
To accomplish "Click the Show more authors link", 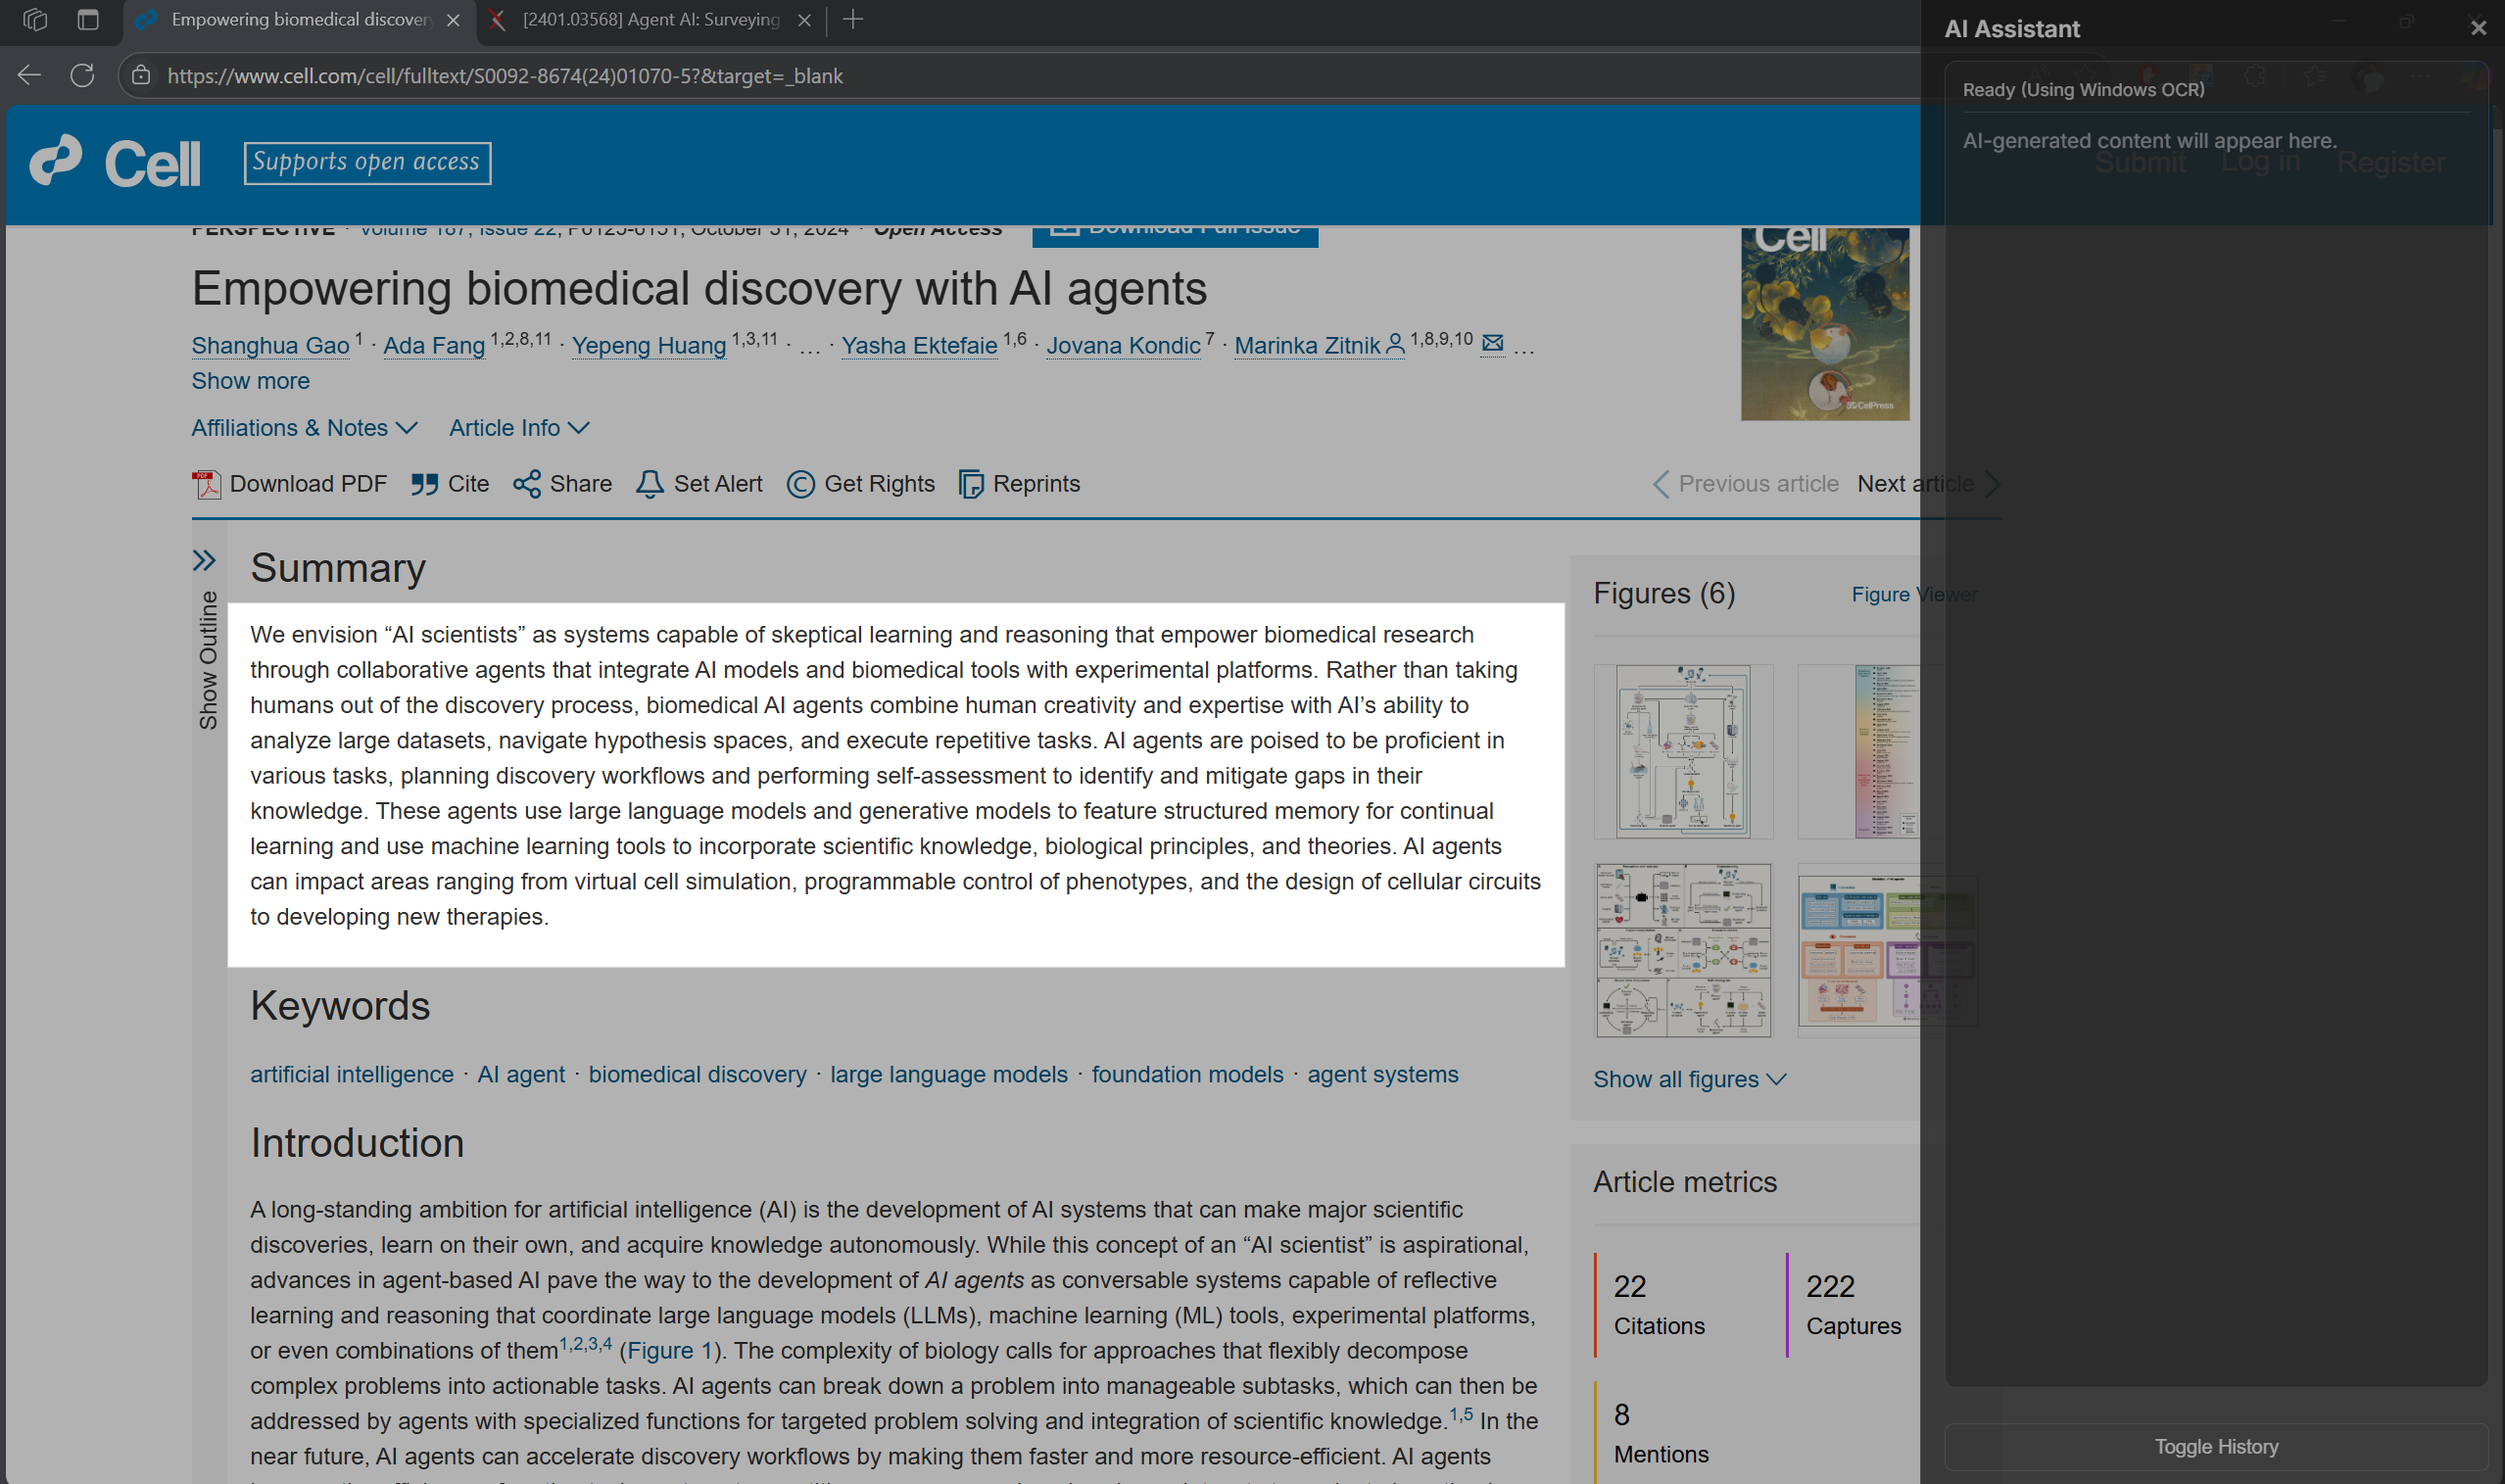I will pos(250,381).
